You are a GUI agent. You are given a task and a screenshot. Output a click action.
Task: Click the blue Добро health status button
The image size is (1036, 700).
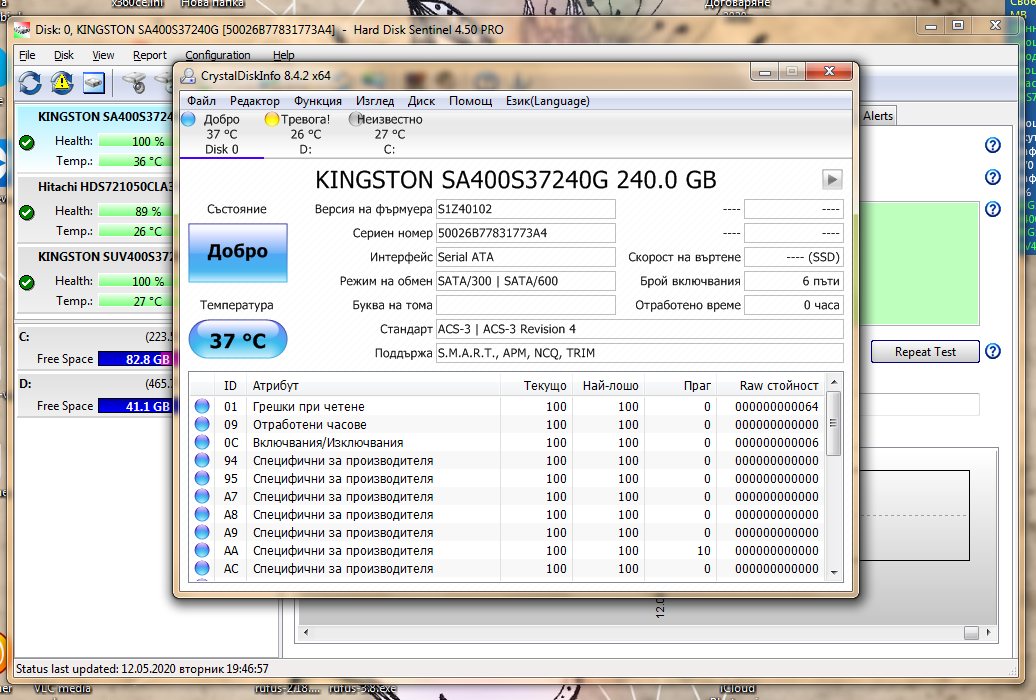click(x=238, y=253)
